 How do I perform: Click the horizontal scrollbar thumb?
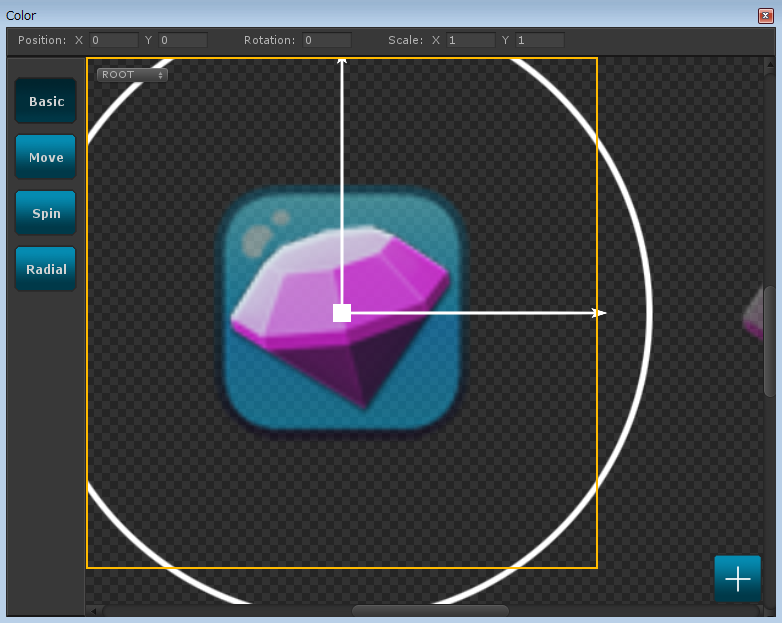pos(430,611)
